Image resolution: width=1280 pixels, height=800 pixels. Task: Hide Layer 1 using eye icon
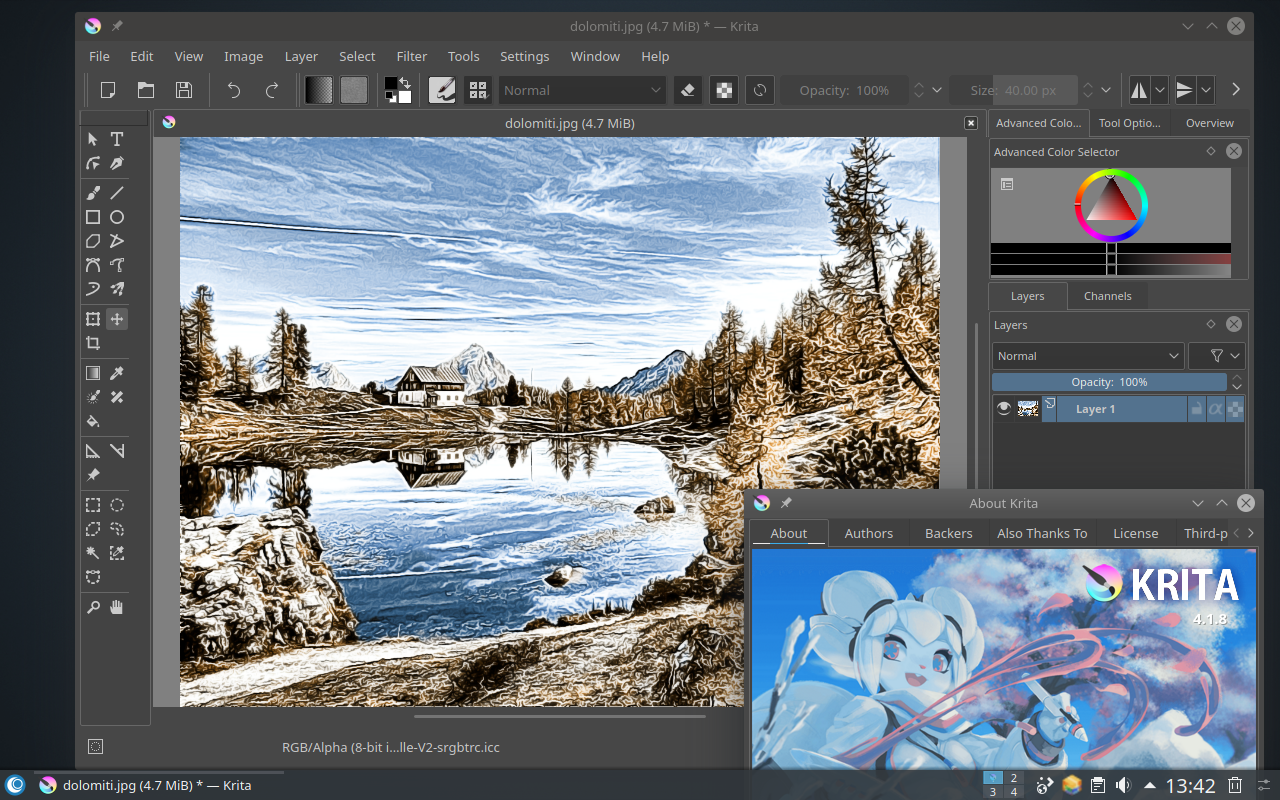coord(1004,408)
